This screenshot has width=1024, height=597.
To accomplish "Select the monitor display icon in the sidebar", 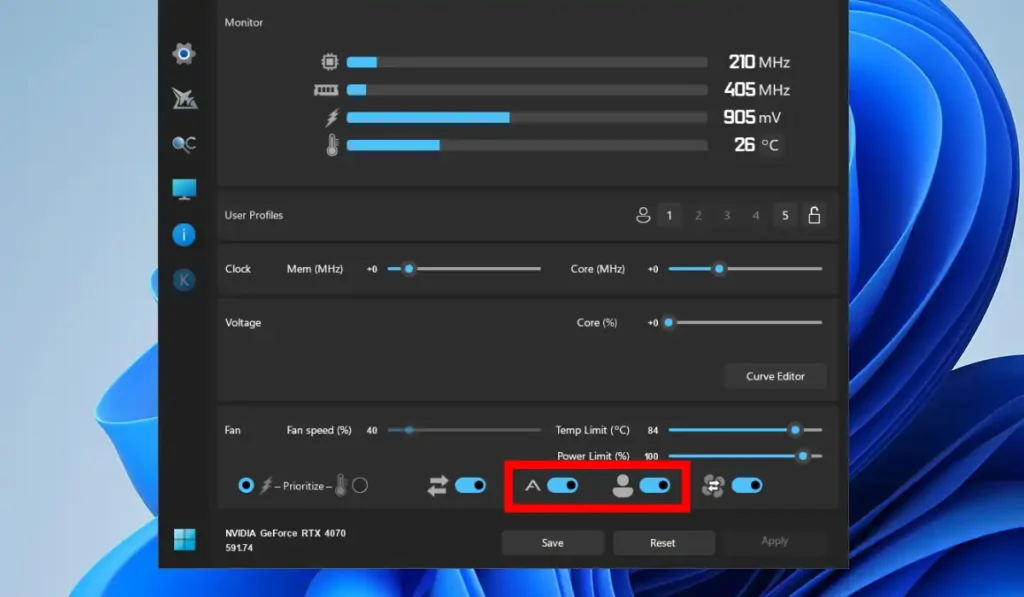I will pyautogui.click(x=183, y=188).
